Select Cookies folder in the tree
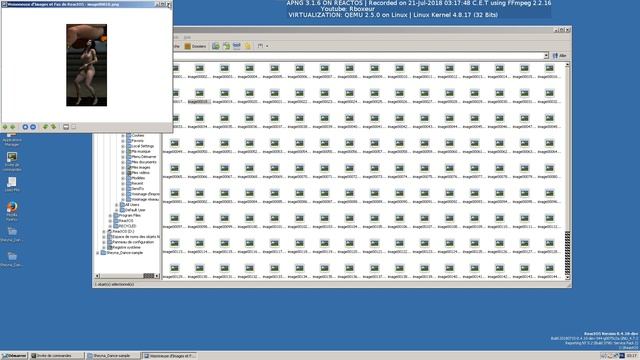Image resolution: width=640 pixels, height=360 pixels. (138, 135)
